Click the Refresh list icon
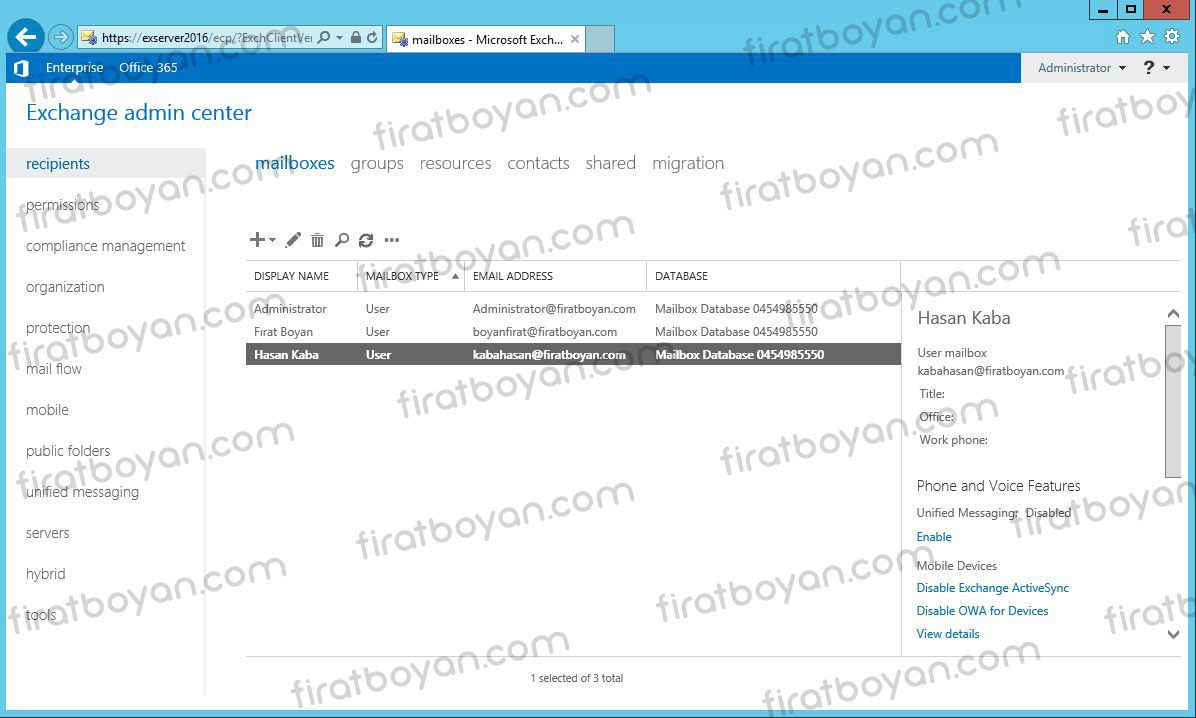The height and width of the screenshot is (718, 1196). coord(366,240)
